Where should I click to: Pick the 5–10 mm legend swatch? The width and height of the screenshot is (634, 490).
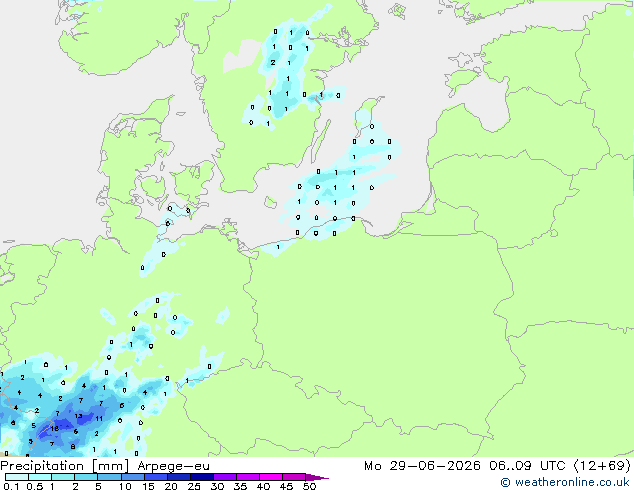109,477
